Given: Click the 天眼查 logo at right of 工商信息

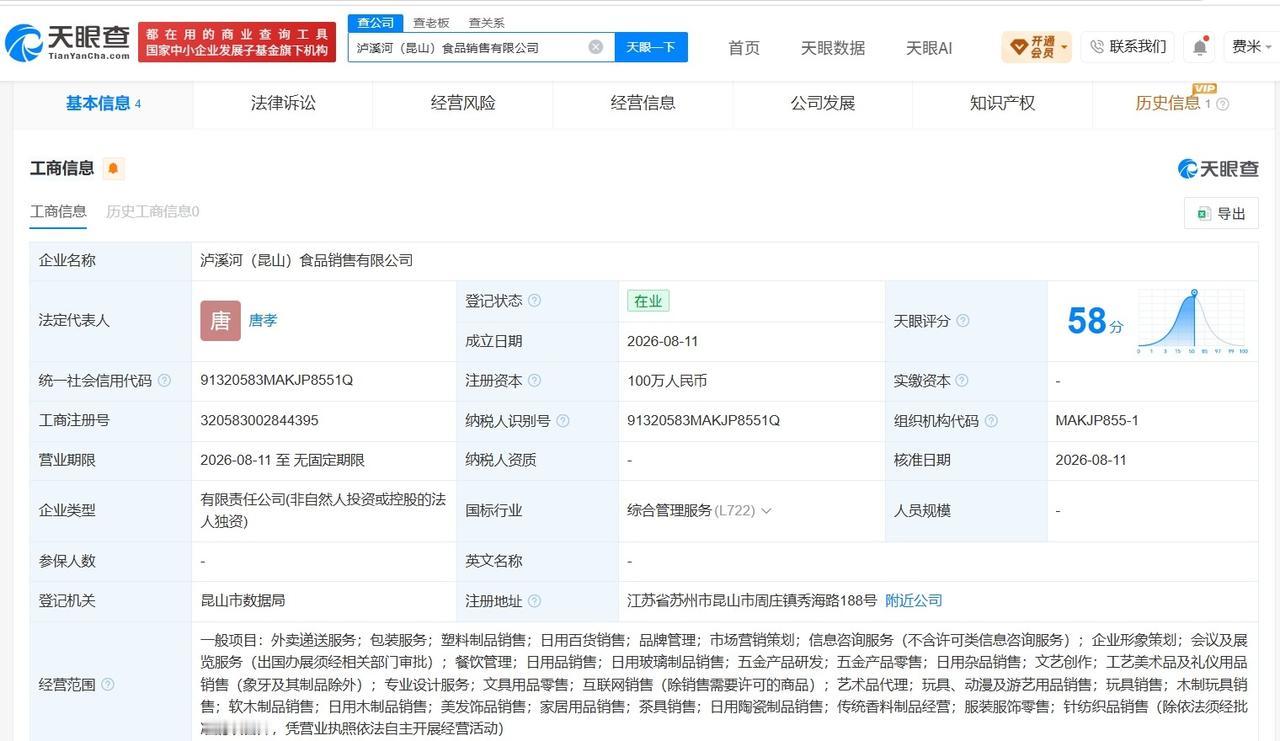Looking at the screenshot, I should [1217, 168].
